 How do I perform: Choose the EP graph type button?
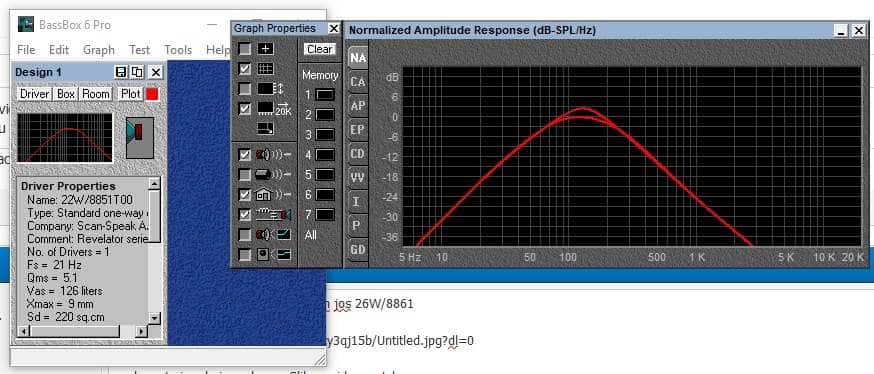358,130
